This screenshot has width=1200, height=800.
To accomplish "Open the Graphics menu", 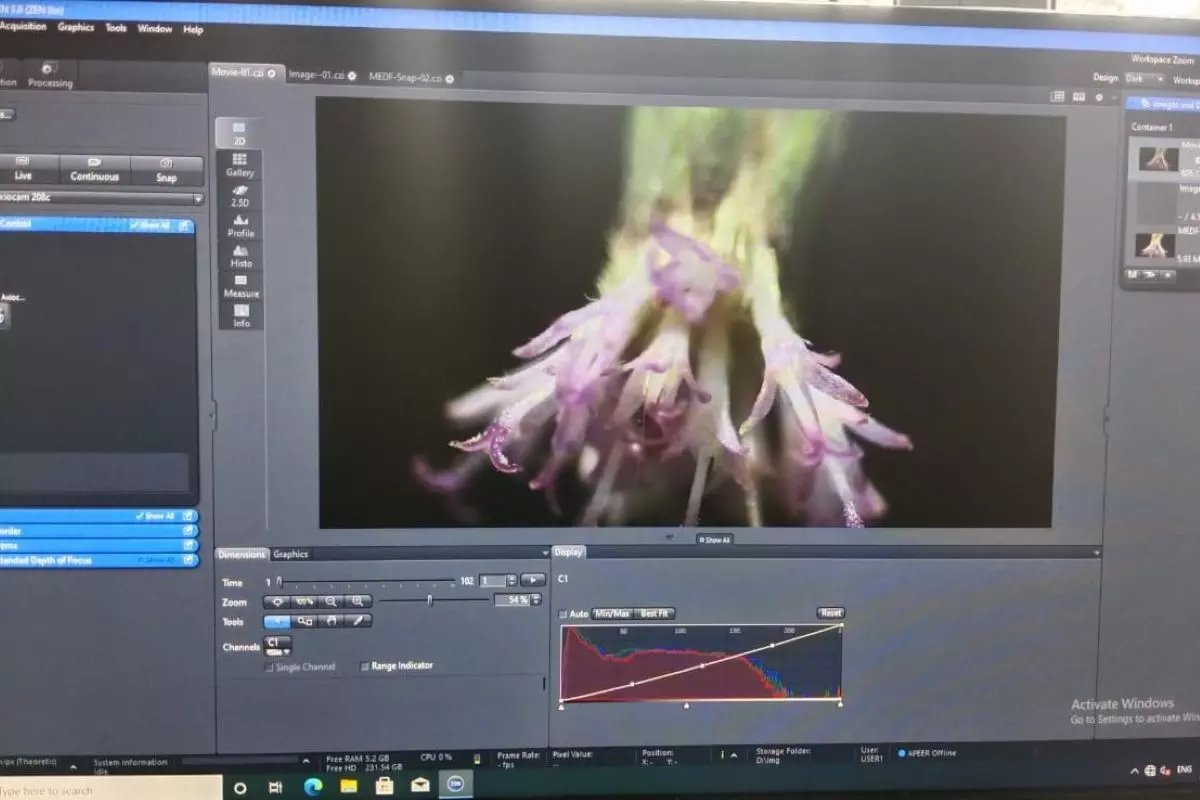I will pos(75,28).
